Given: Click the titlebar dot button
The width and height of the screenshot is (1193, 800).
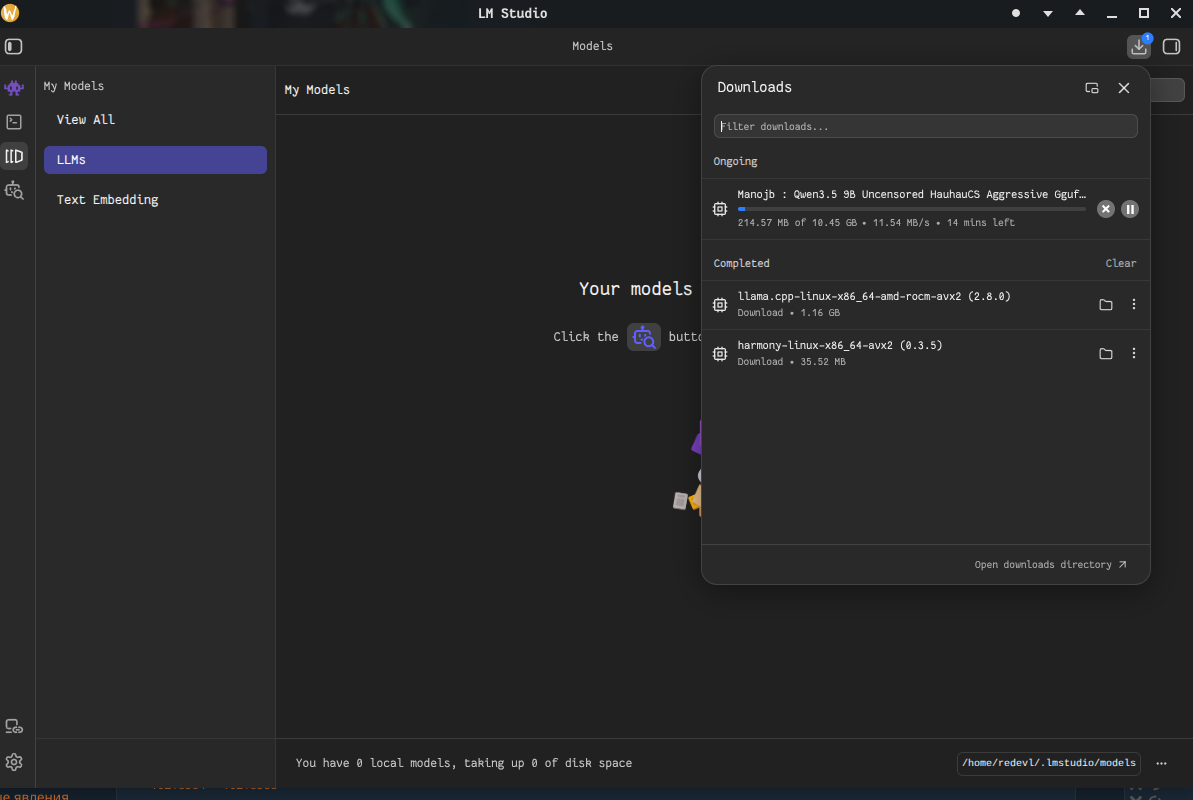Looking at the screenshot, I should point(1016,13).
